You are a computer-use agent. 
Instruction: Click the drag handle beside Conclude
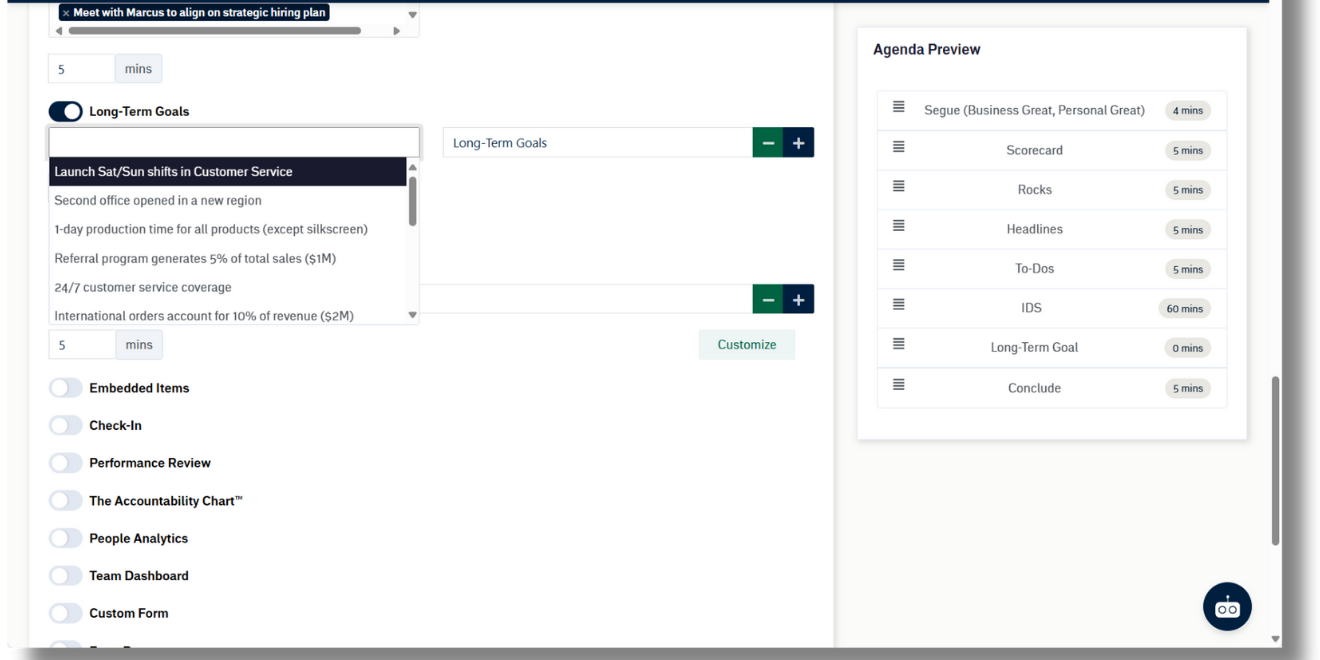[898, 384]
